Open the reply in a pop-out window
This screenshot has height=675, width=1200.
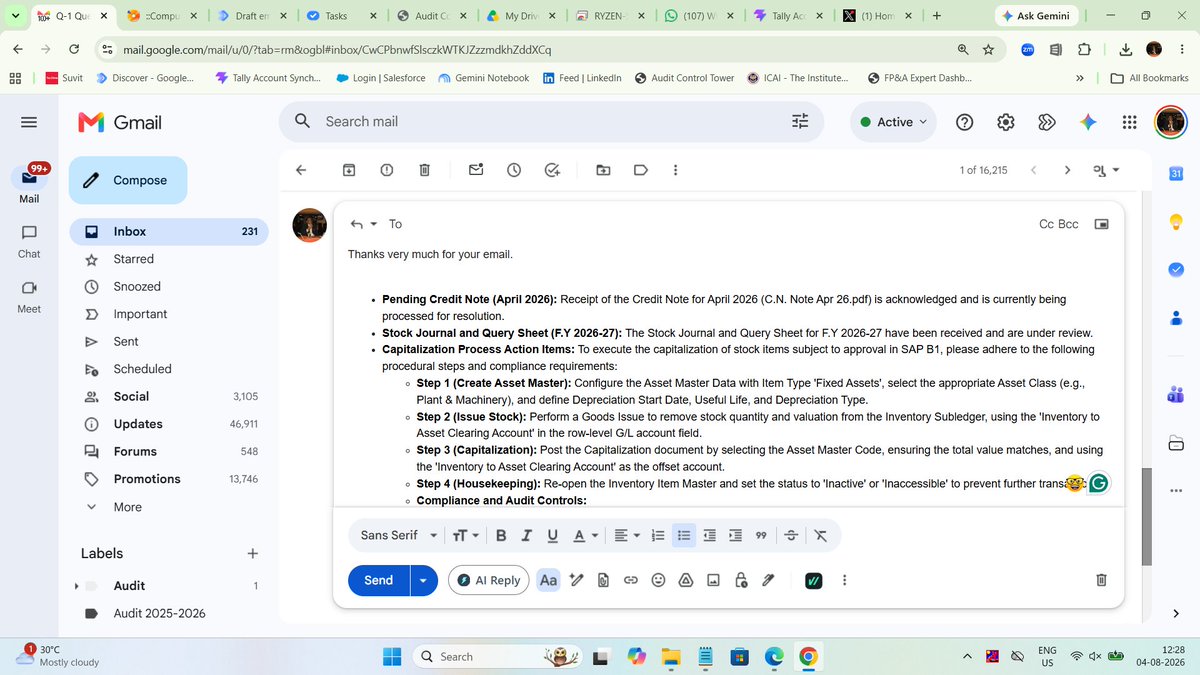[1101, 224]
